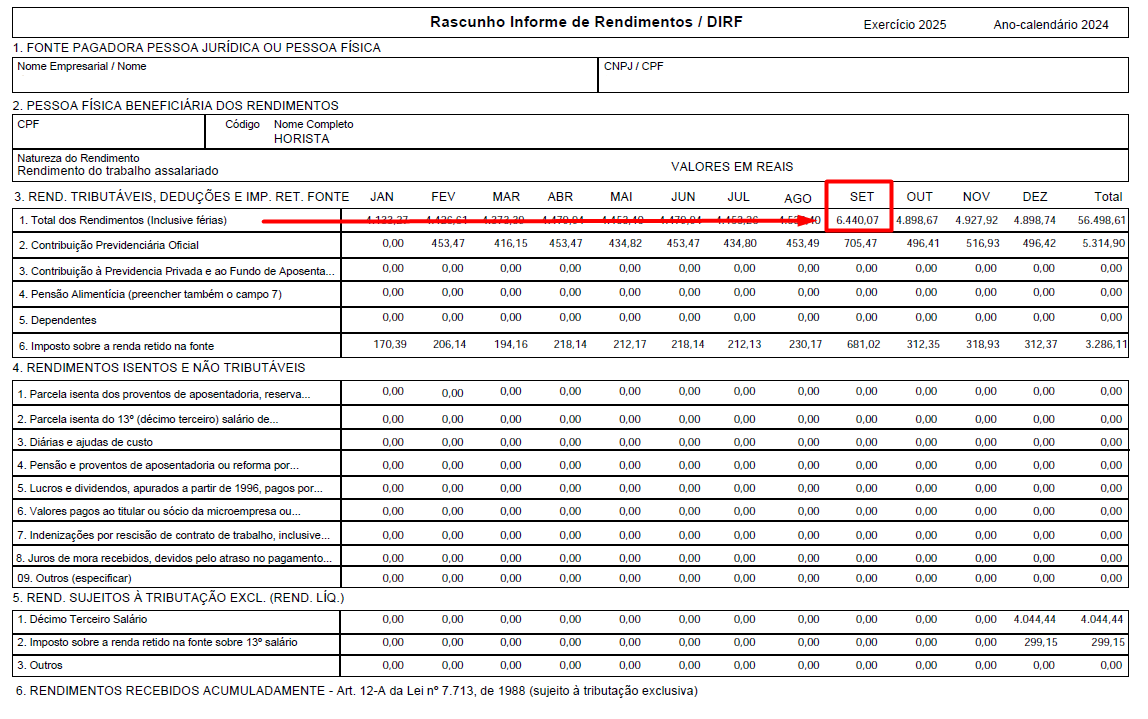
Task: Select 'Rendimento do trabalho assalariado' text
Action: pyautogui.click(x=118, y=171)
